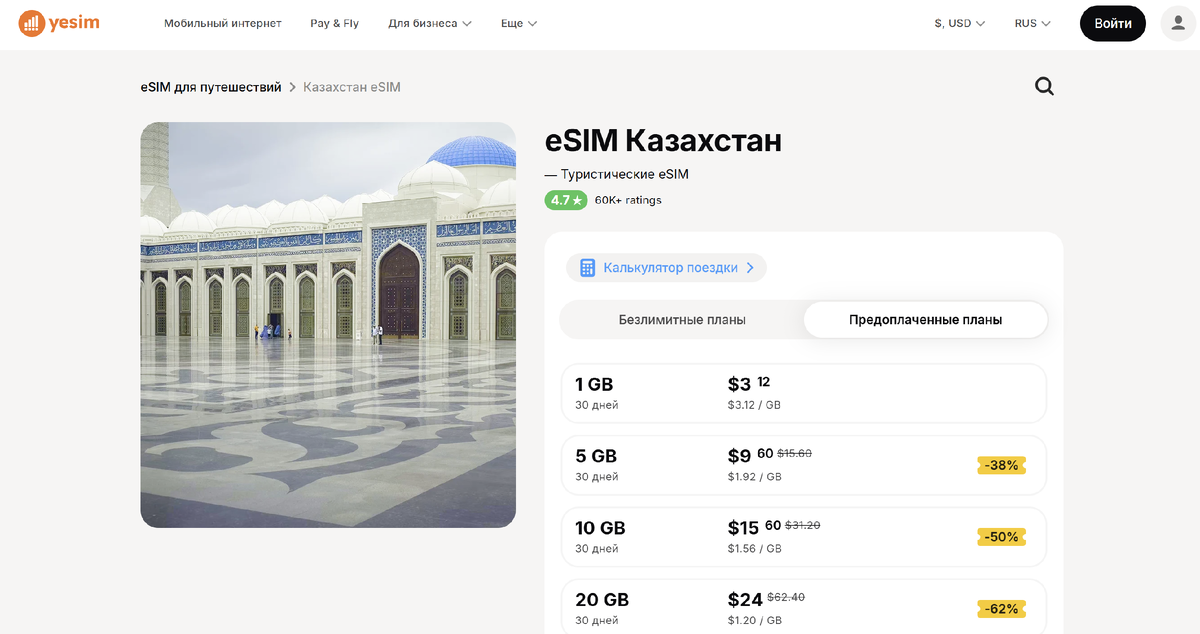The width and height of the screenshot is (1200, 634).
Task: Expand the Для бизнеса dropdown
Action: point(430,23)
